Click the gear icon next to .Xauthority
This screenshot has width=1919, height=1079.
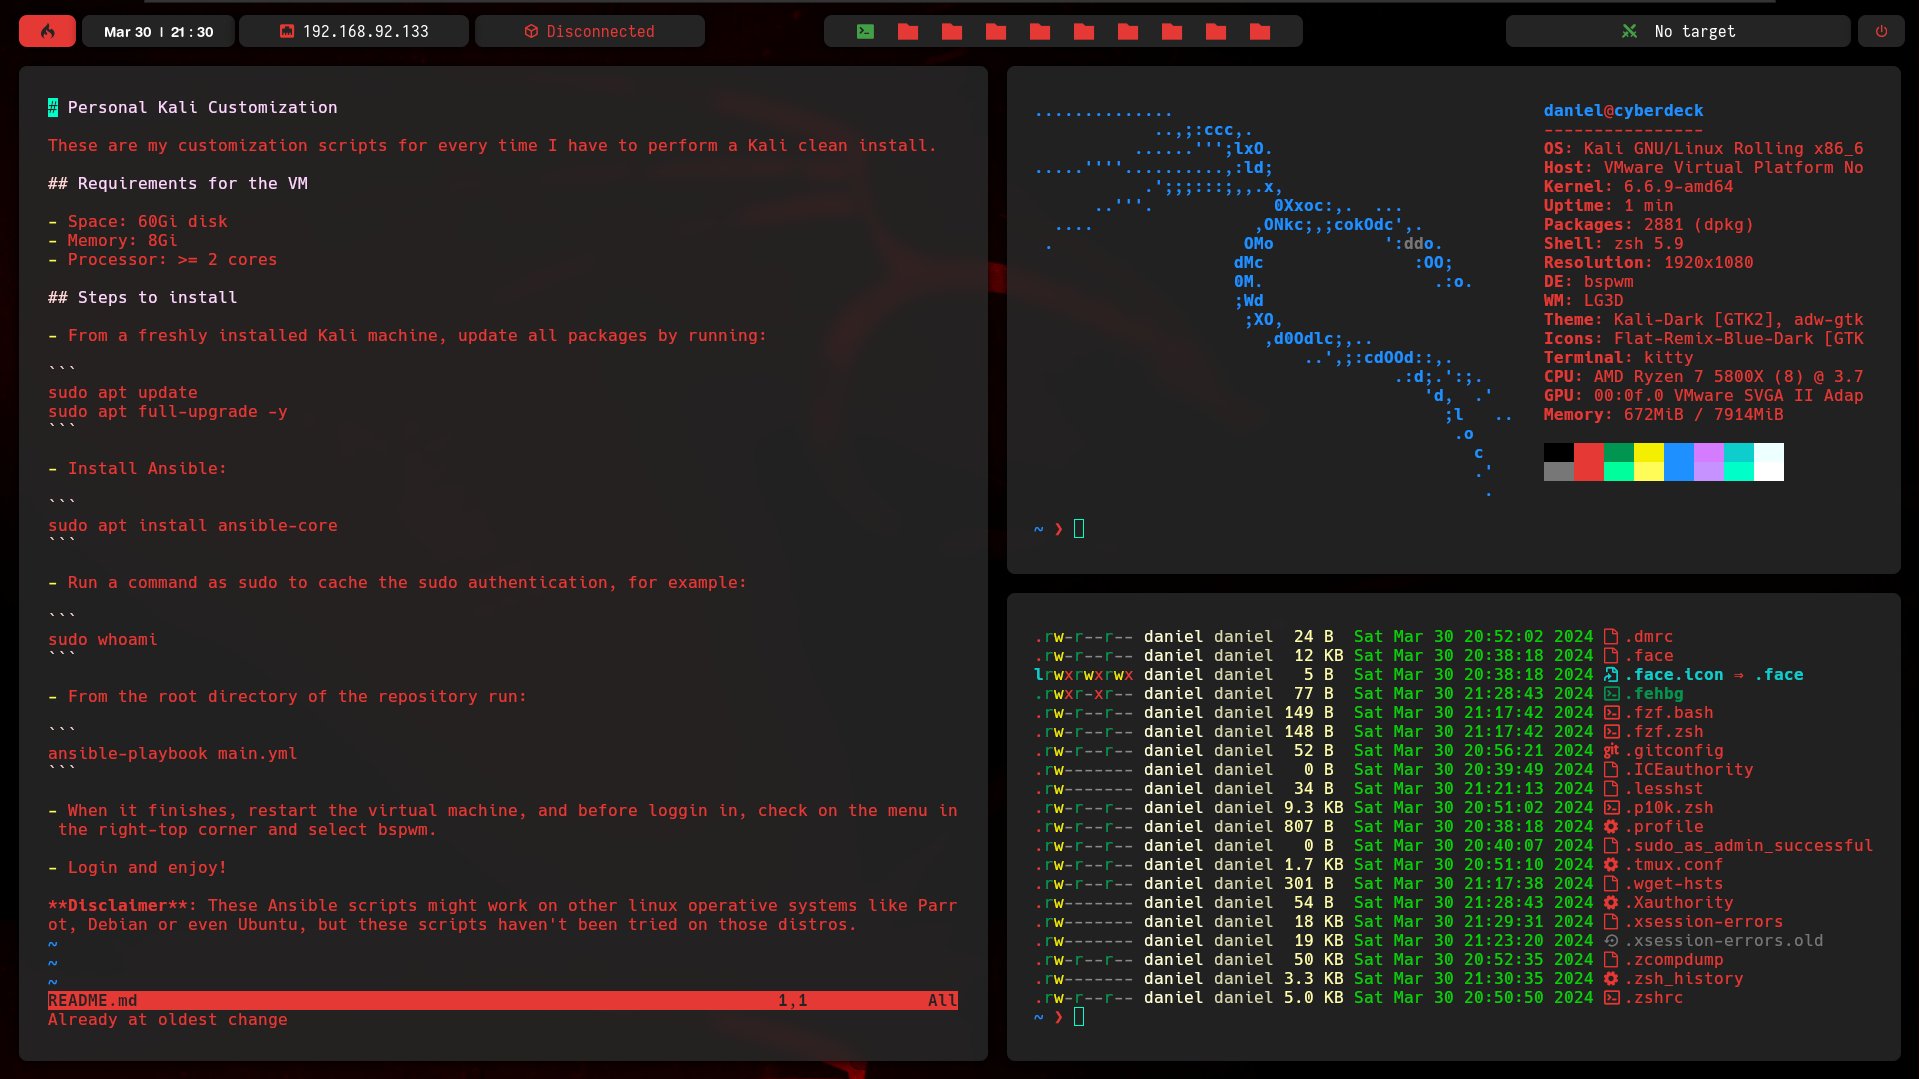point(1611,902)
